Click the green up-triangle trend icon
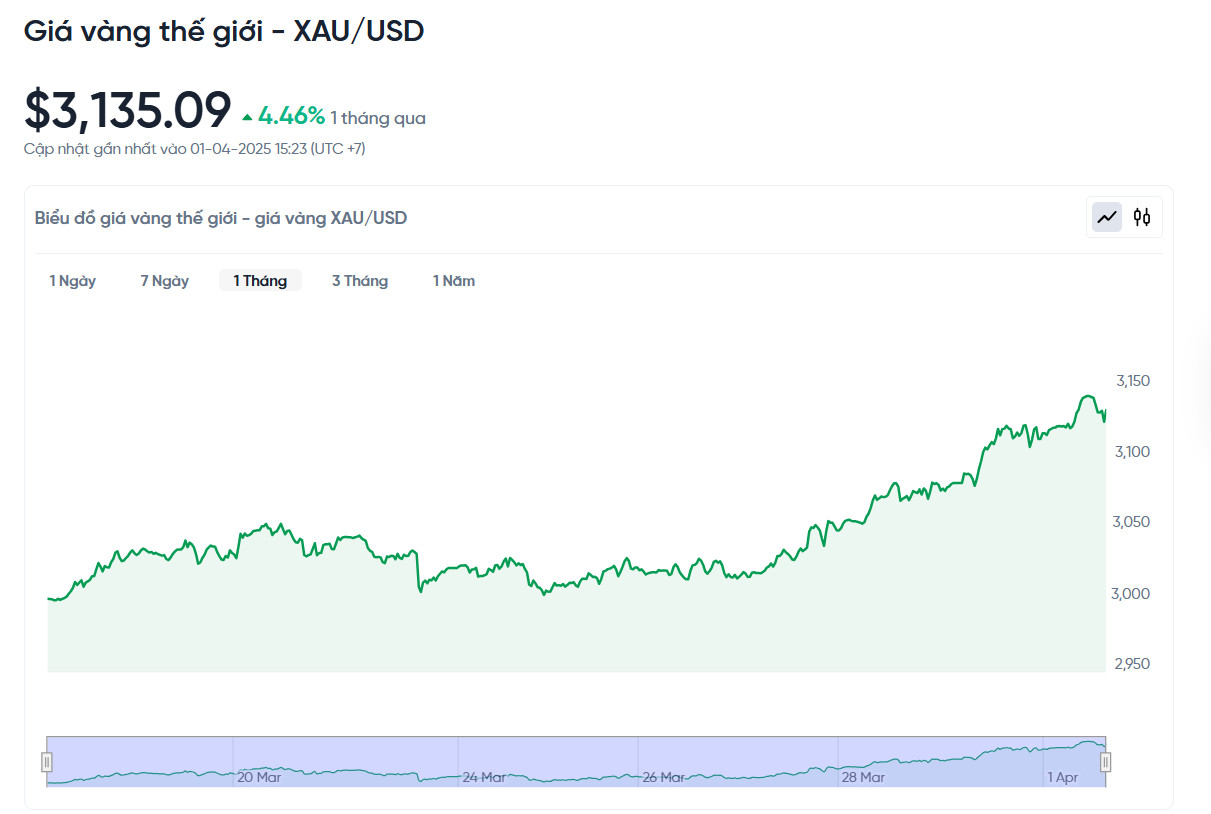The image size is (1211, 814). click(247, 118)
